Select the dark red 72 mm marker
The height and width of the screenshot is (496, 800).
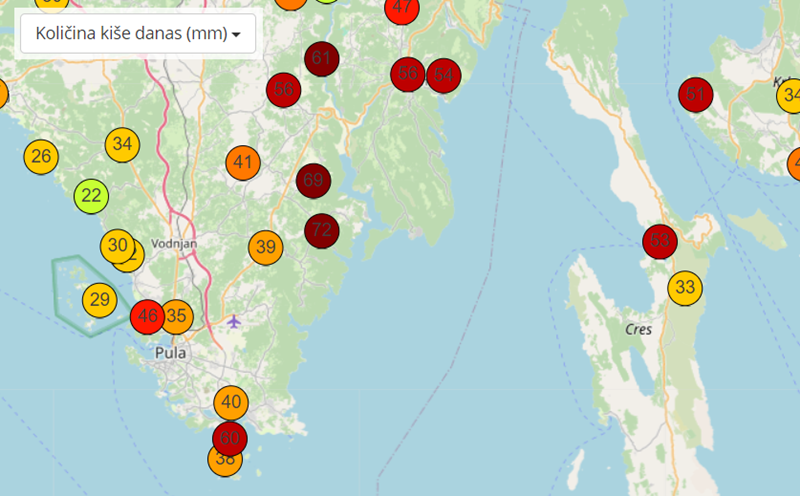click(x=322, y=230)
